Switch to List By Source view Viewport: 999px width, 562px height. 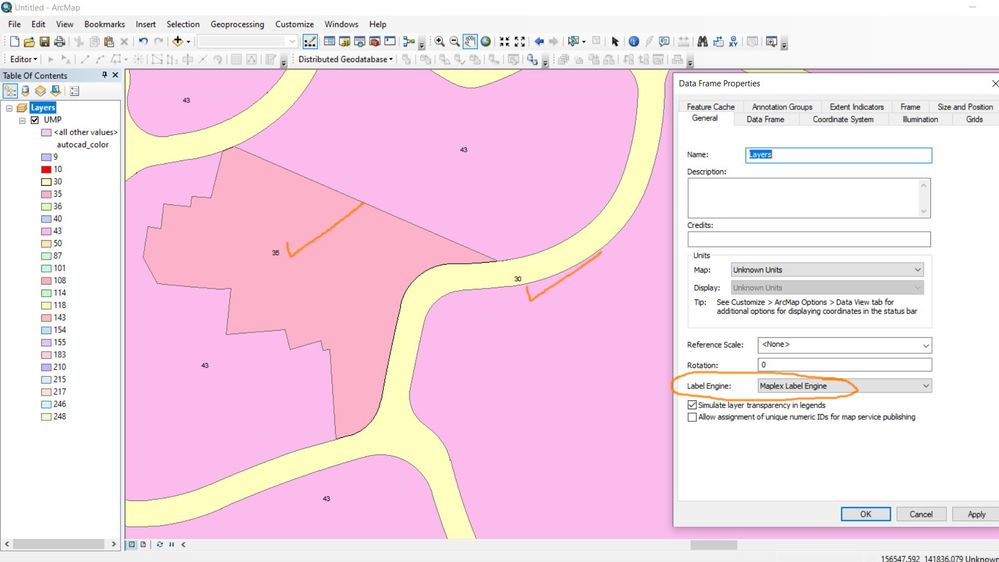point(25,91)
